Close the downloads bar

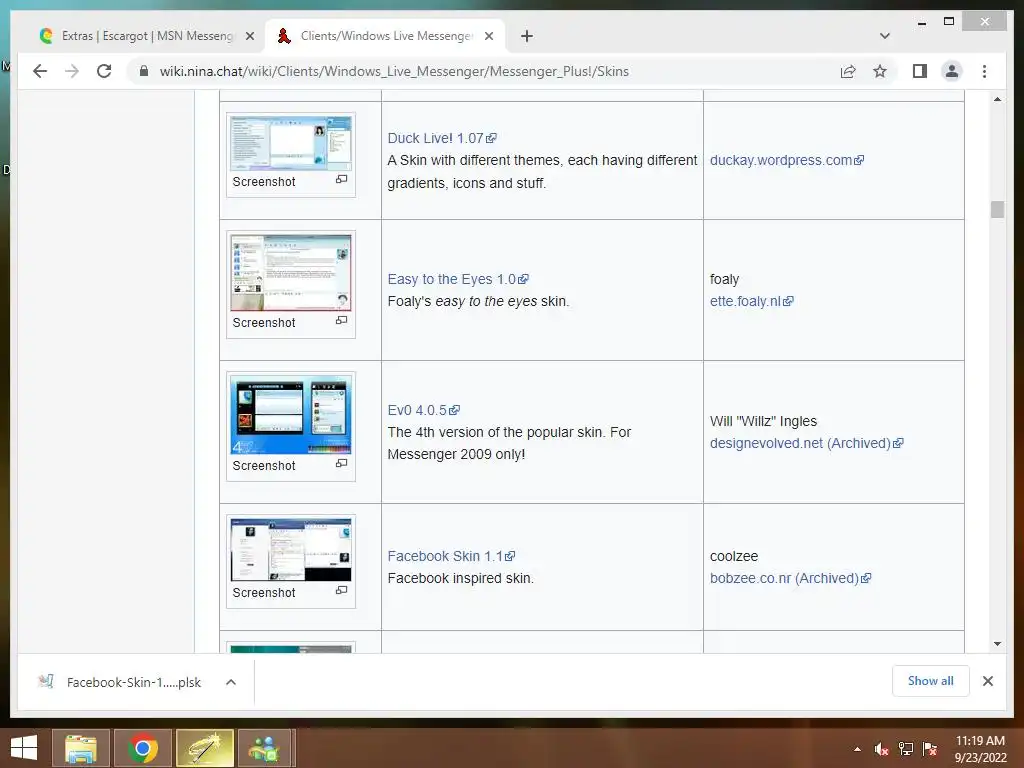pos(987,681)
